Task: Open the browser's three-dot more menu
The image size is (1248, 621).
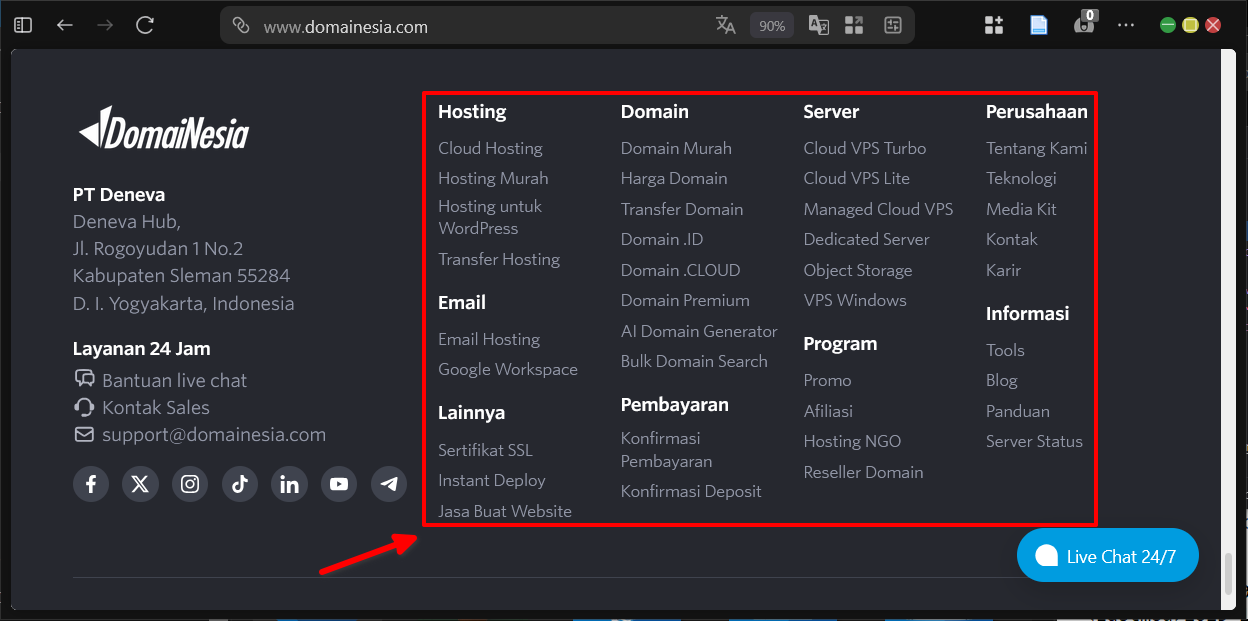Action: 1126,24
